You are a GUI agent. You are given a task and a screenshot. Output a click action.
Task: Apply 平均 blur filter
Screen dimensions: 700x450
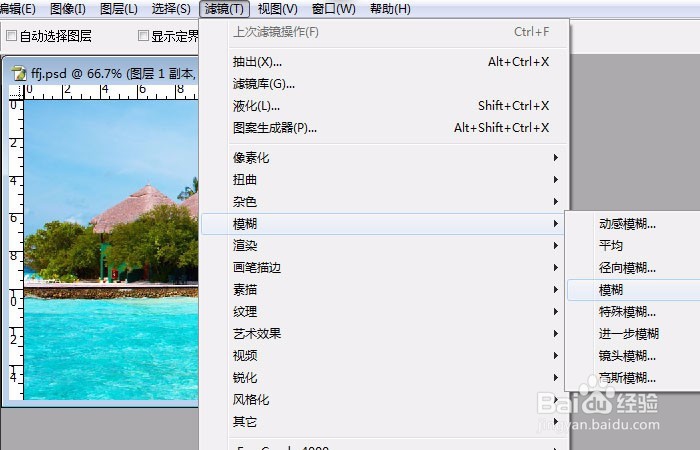tap(633, 246)
